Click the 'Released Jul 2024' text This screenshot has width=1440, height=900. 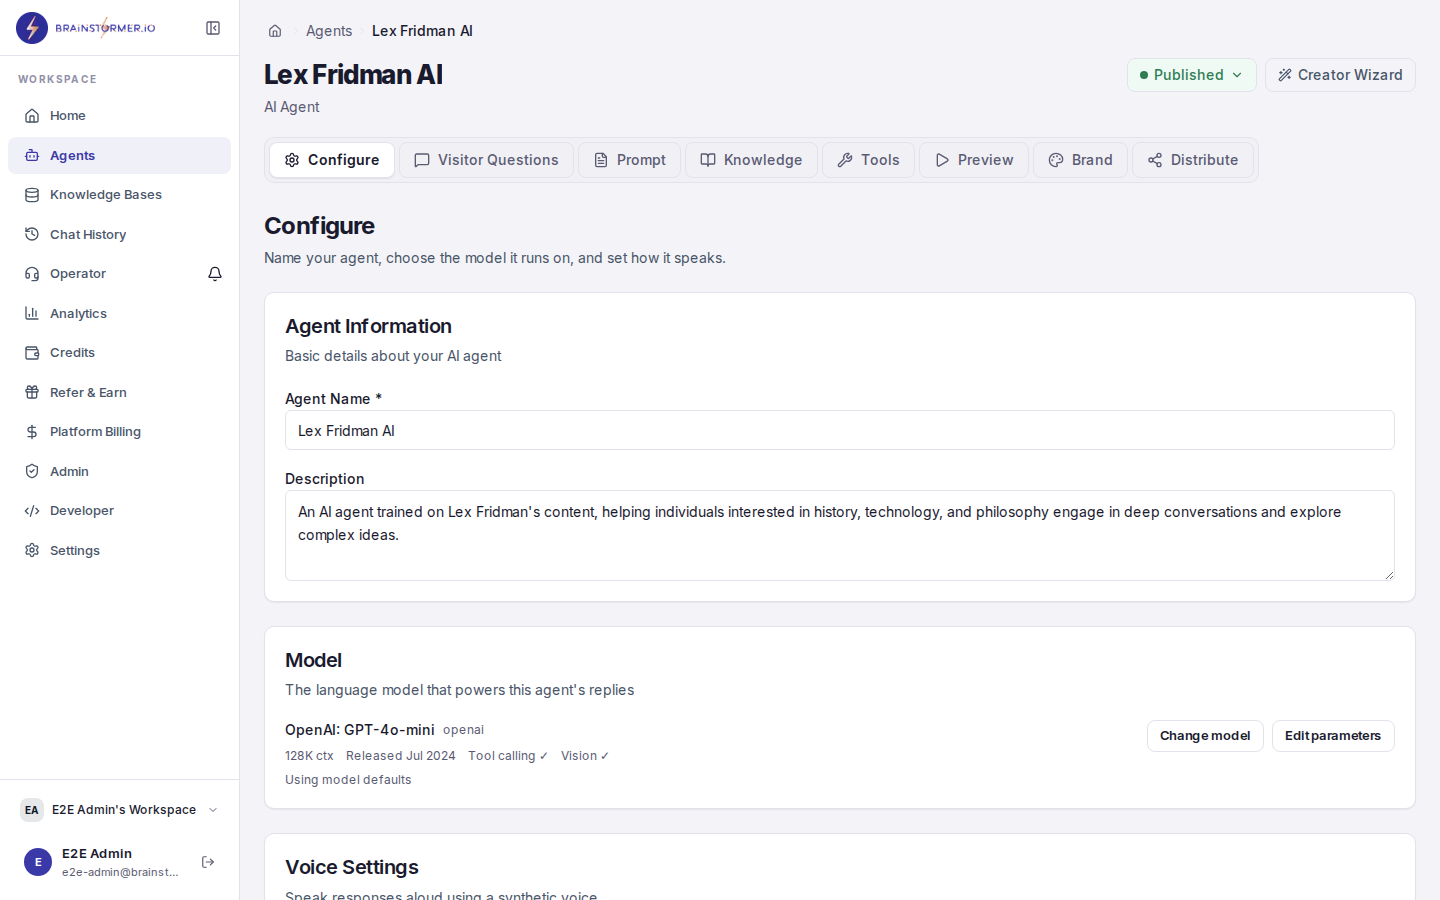click(401, 756)
